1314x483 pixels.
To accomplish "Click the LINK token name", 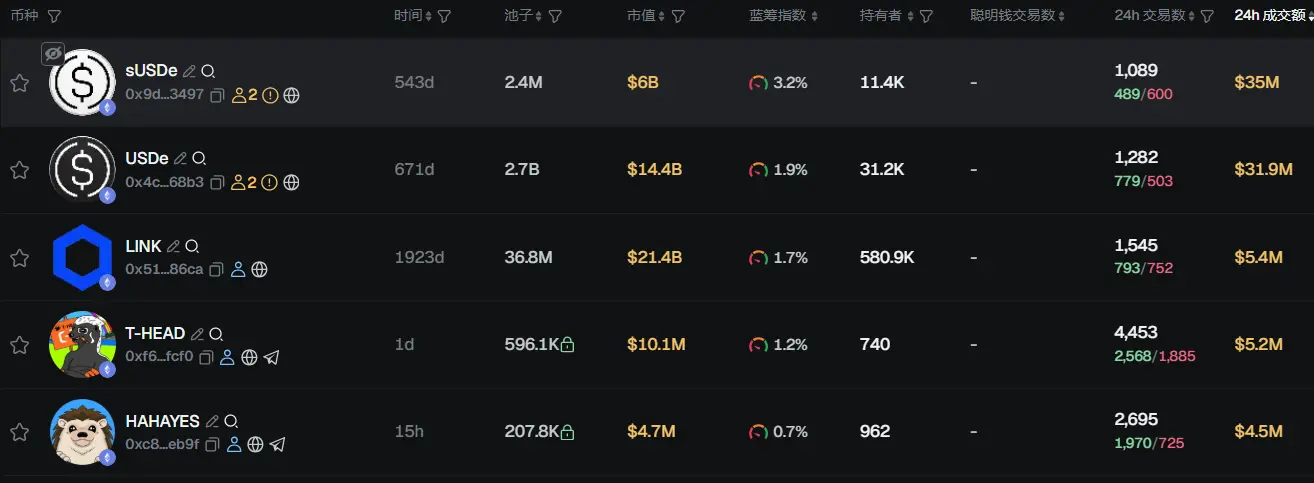I will point(143,246).
